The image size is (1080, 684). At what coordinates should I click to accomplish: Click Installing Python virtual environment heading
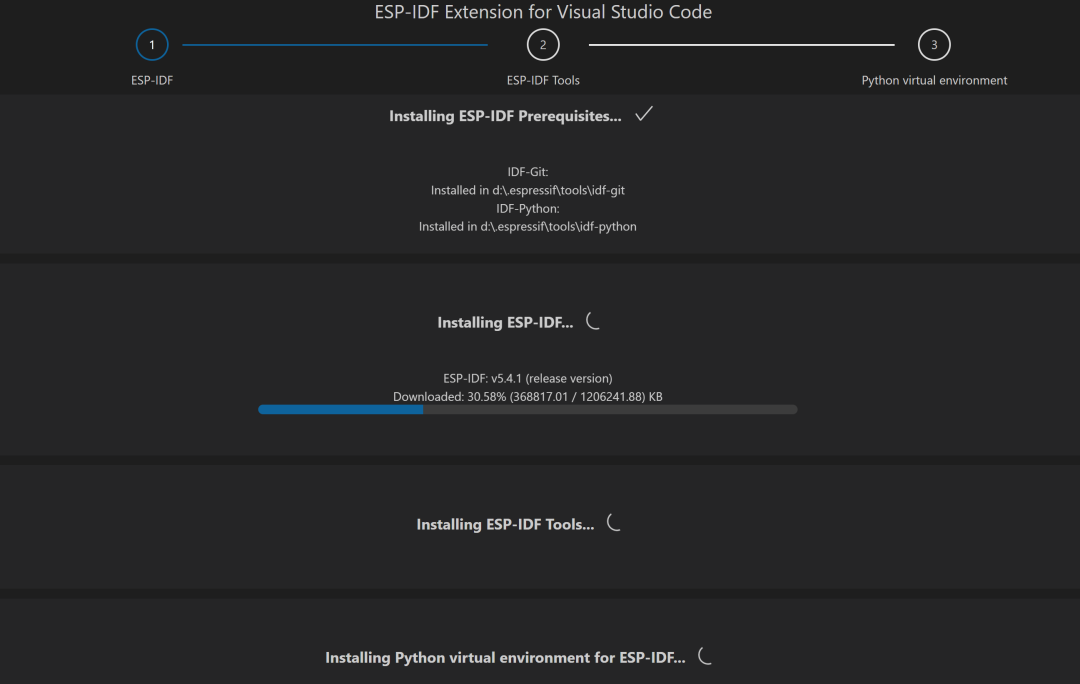coord(505,658)
